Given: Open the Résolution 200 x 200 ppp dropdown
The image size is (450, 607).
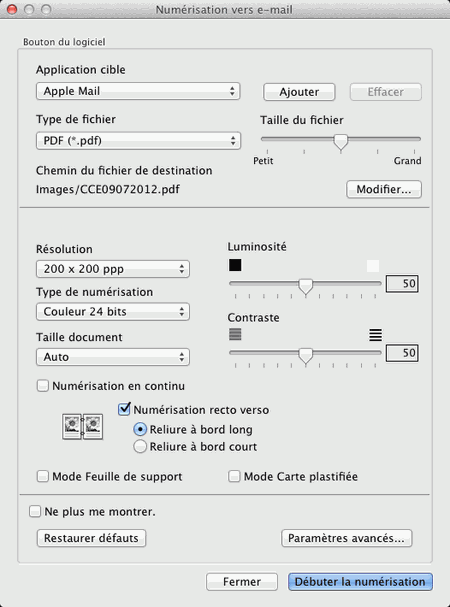Looking at the screenshot, I should point(113,269).
